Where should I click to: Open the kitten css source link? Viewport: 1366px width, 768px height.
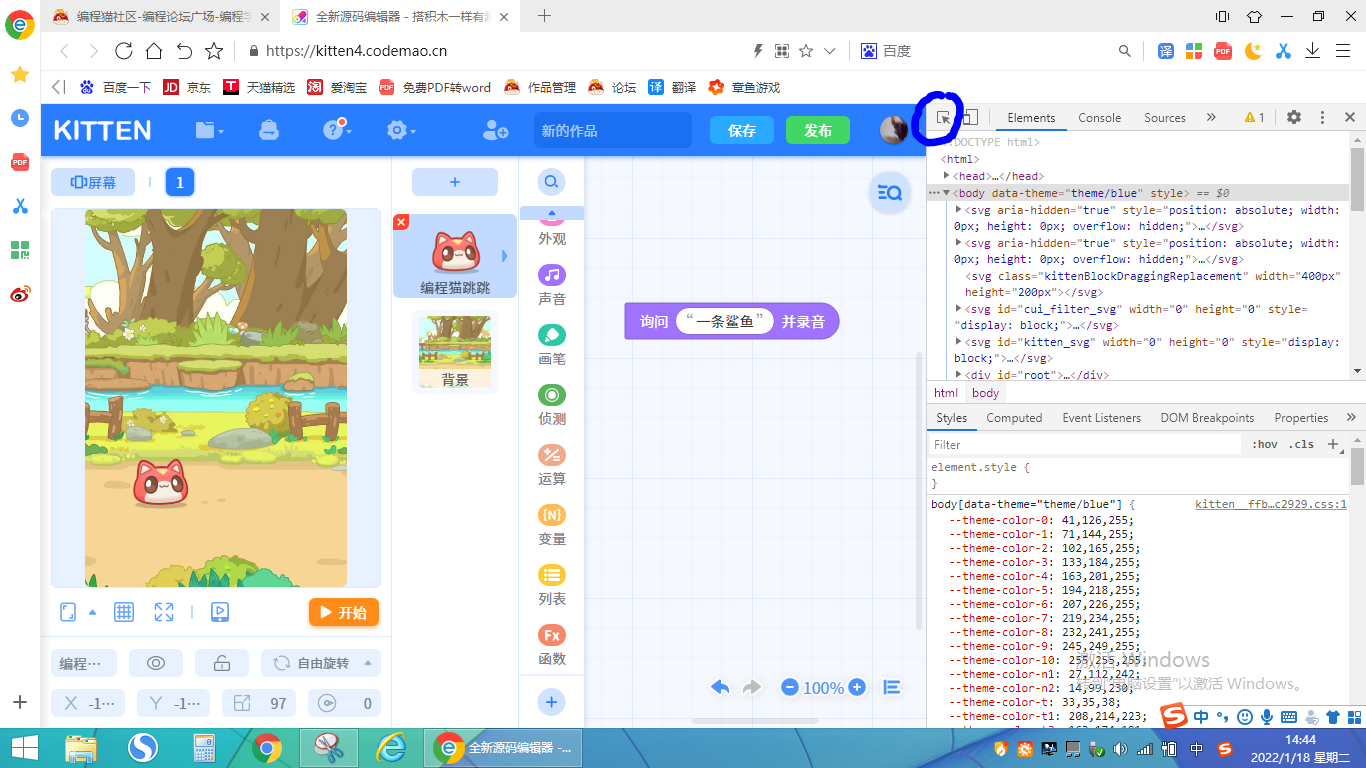(x=1271, y=504)
